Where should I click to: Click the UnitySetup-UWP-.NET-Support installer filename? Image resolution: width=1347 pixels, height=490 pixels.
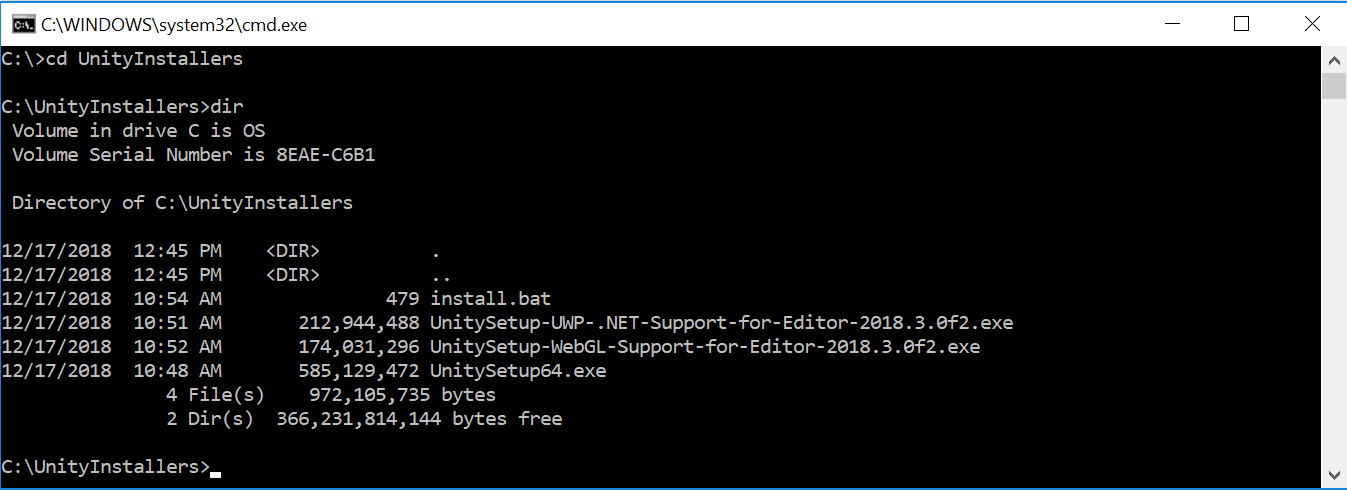tap(721, 323)
